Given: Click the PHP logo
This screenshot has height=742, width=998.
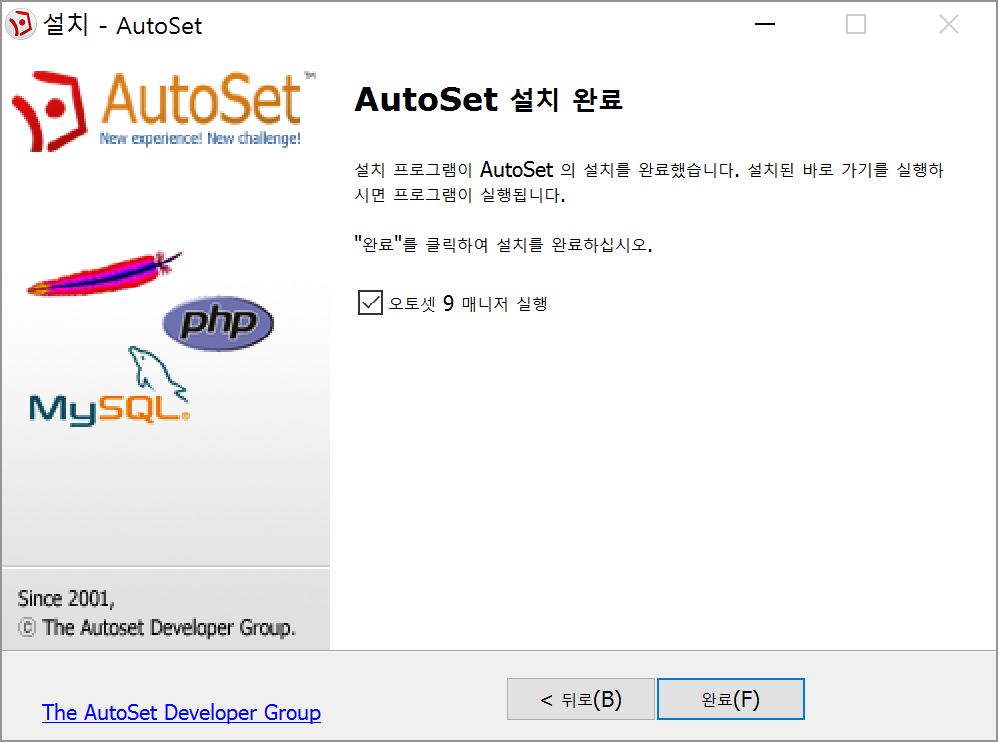Looking at the screenshot, I should pyautogui.click(x=218, y=323).
